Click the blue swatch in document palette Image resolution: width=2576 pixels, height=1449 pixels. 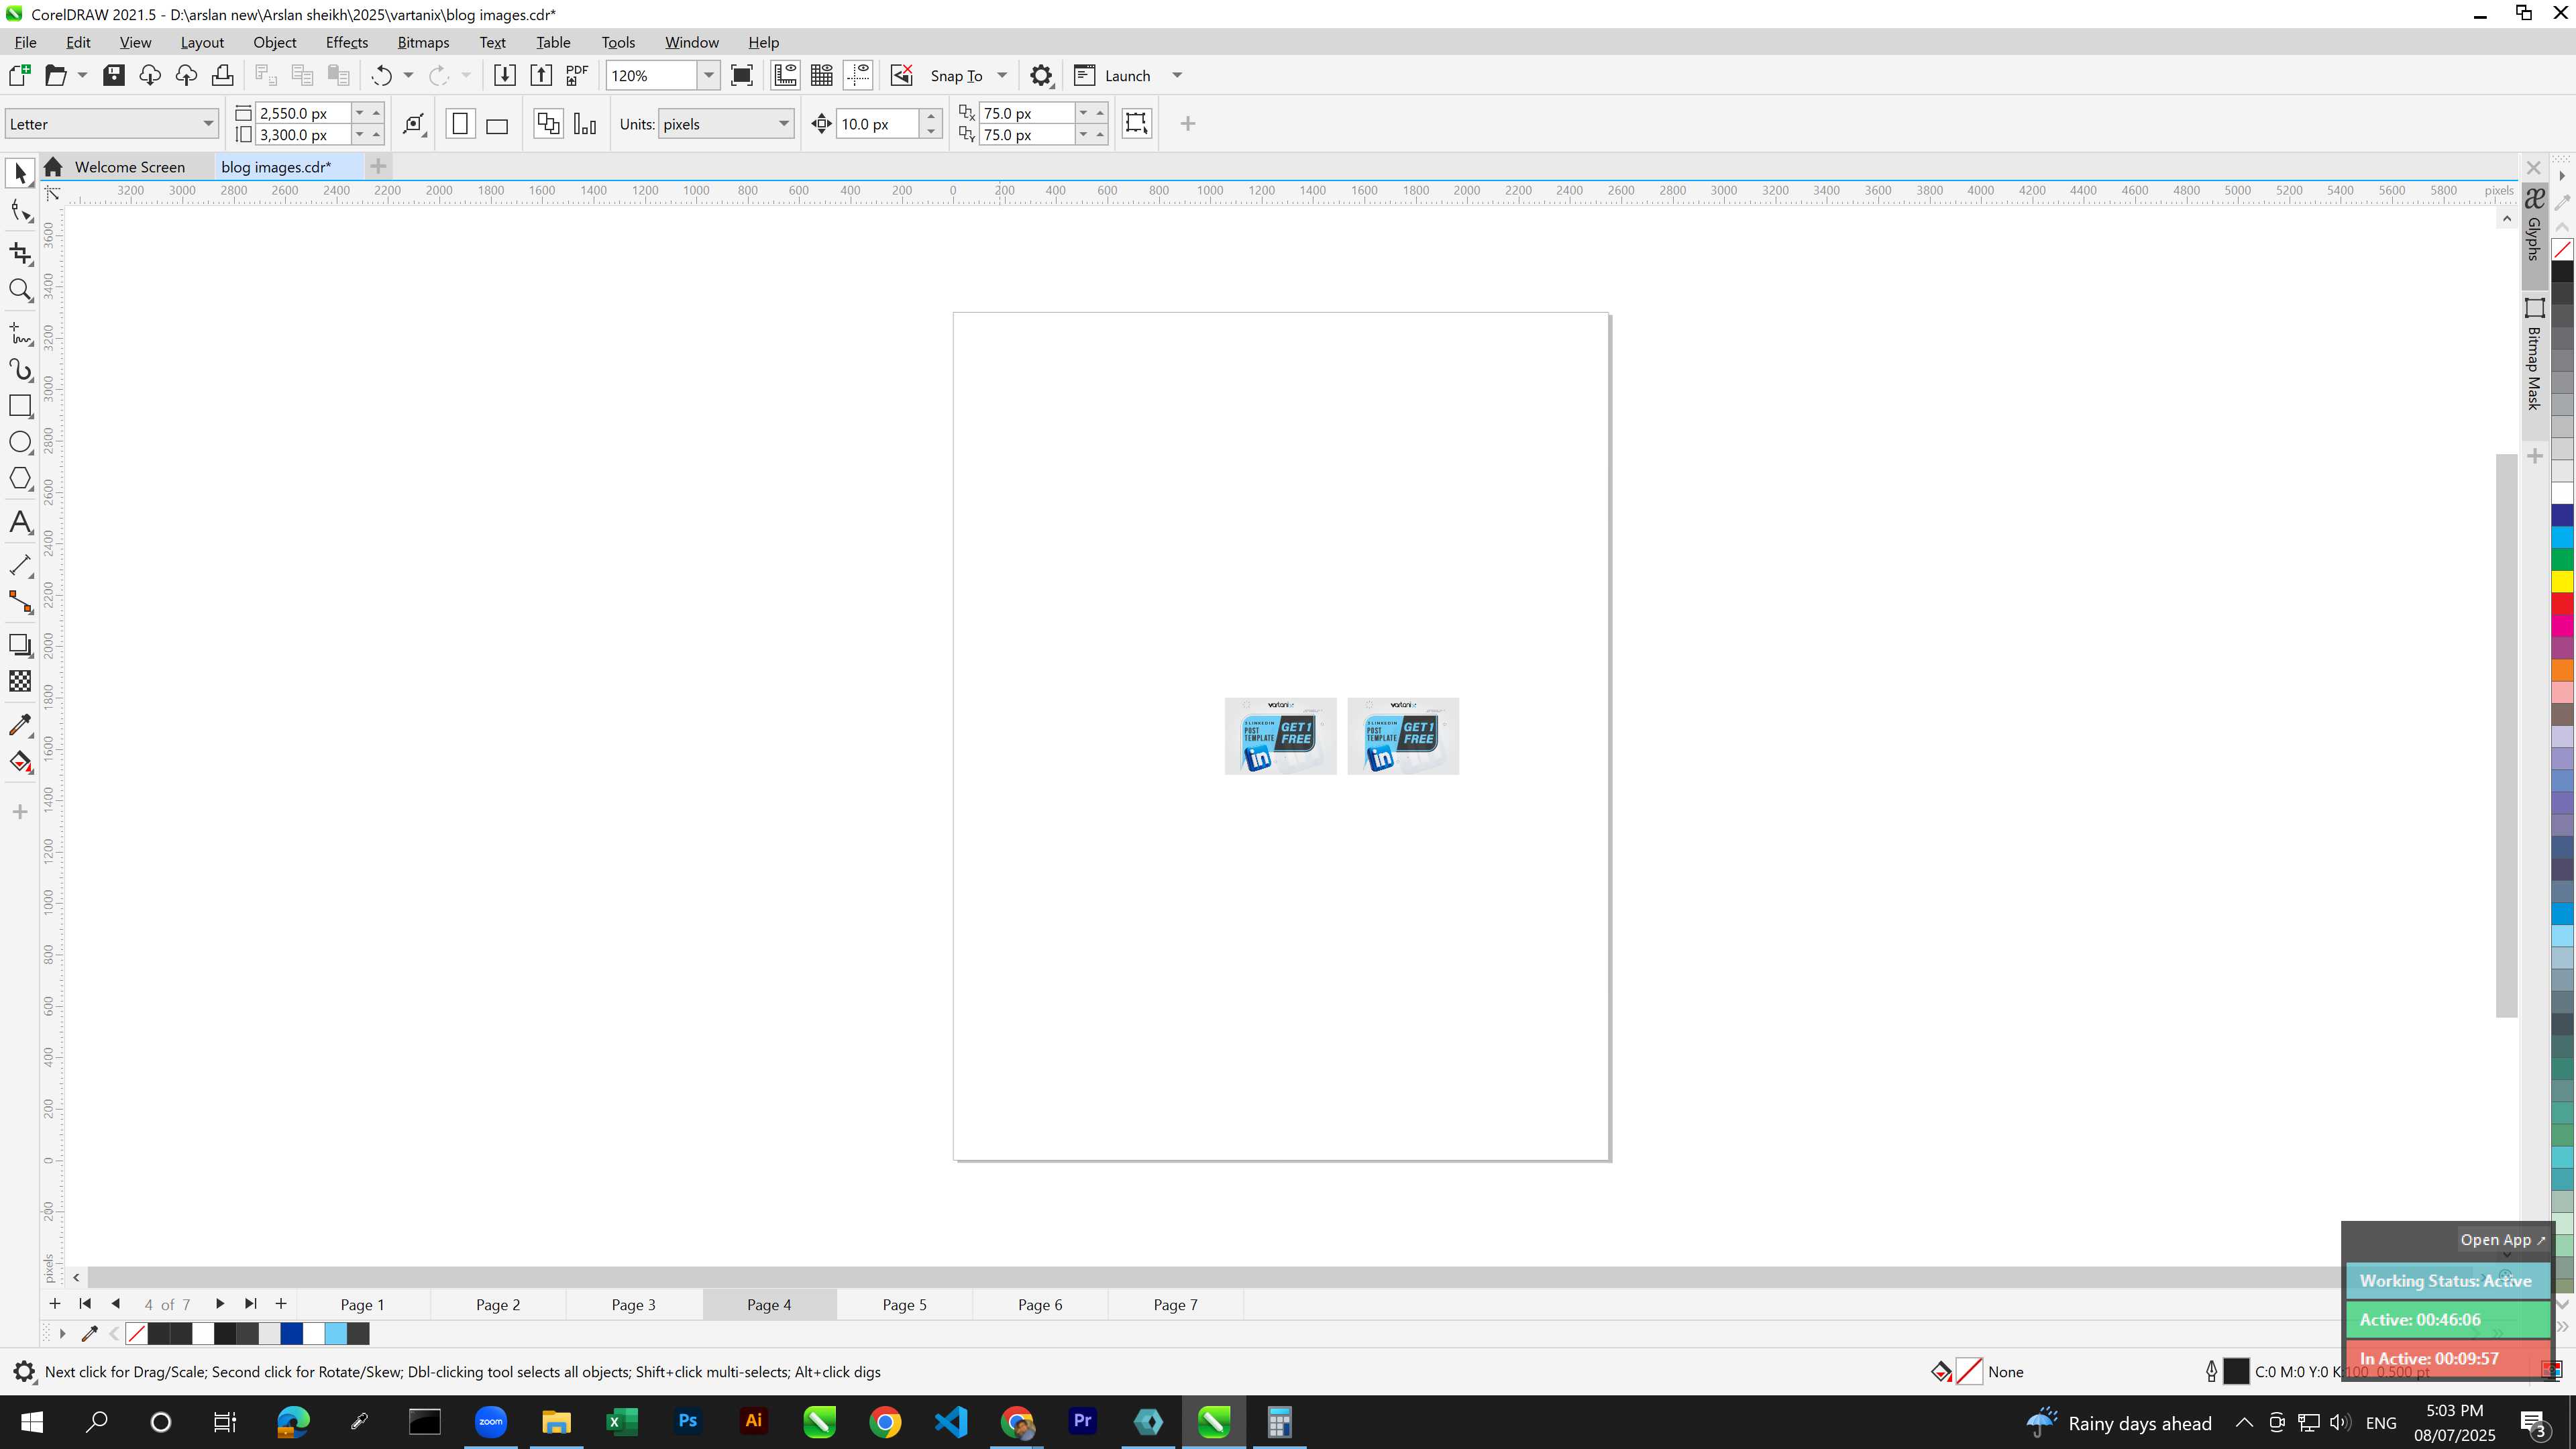pyautogui.click(x=291, y=1333)
